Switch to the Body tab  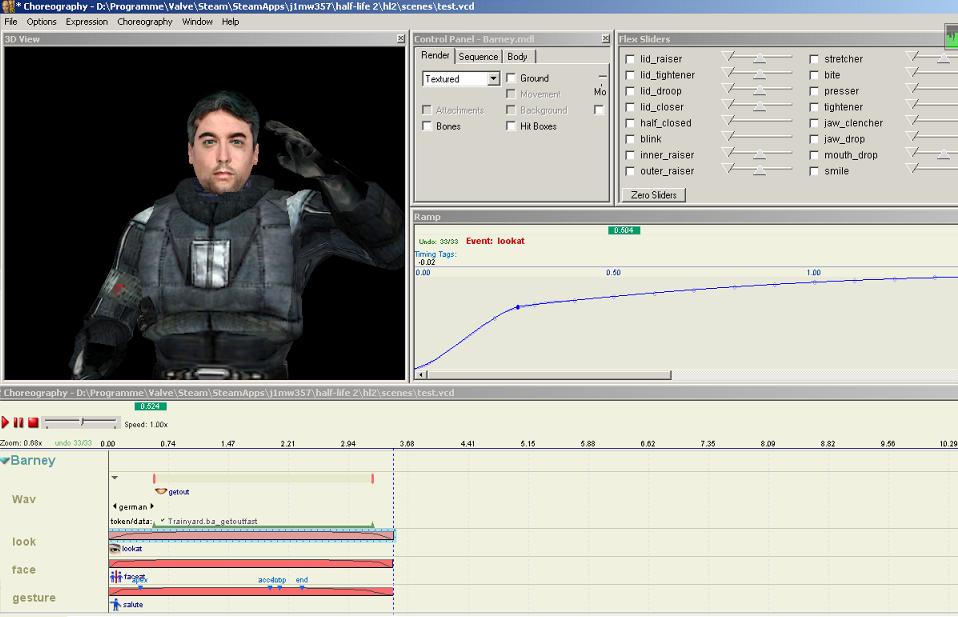coord(517,56)
